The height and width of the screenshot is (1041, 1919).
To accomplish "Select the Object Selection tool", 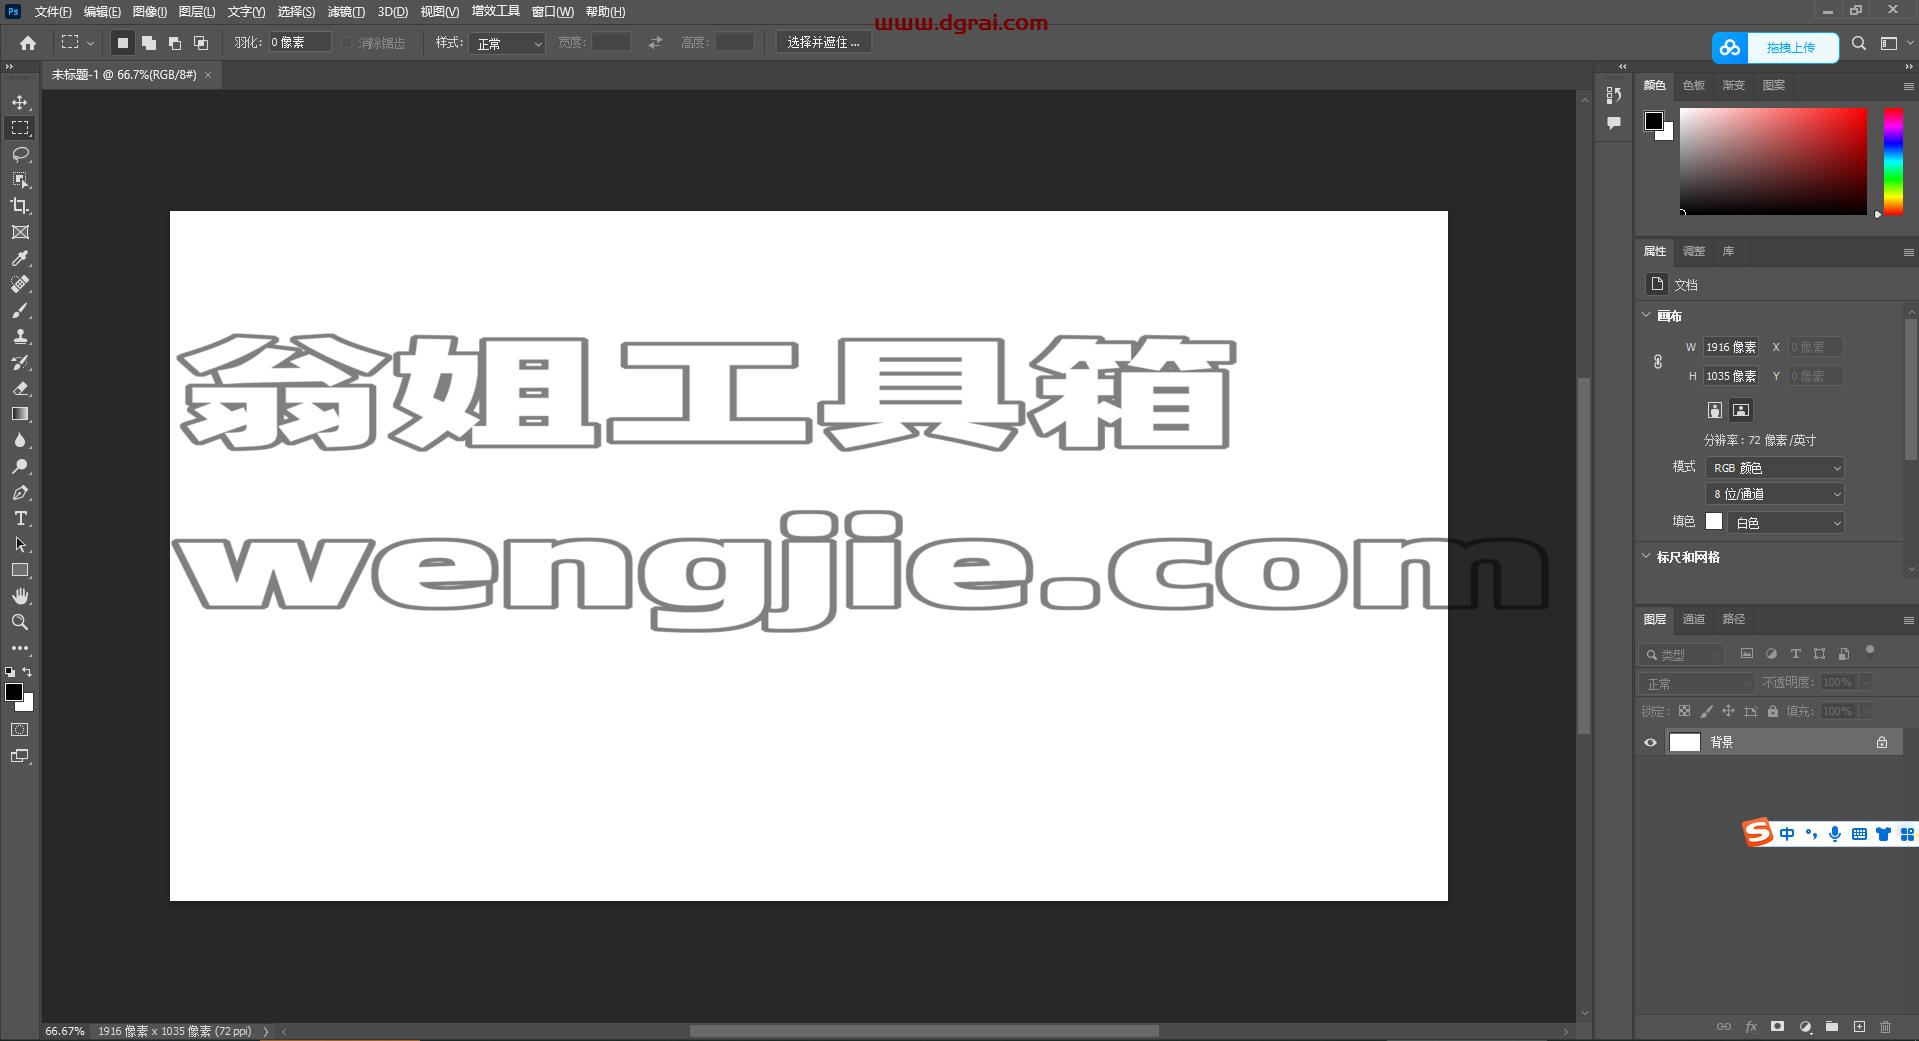I will (x=20, y=180).
